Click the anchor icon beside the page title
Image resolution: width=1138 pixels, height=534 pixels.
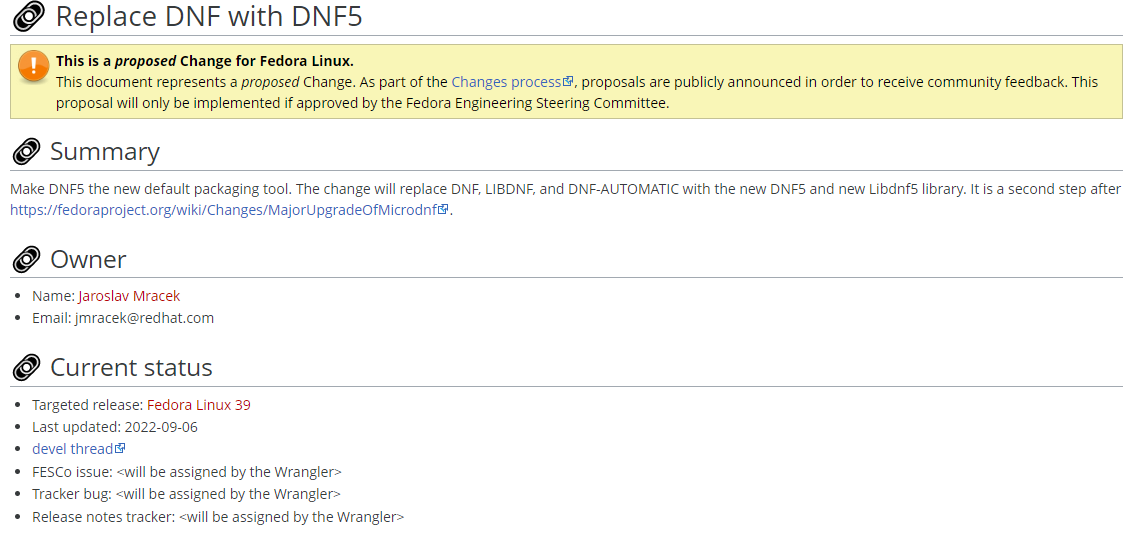(x=27, y=16)
